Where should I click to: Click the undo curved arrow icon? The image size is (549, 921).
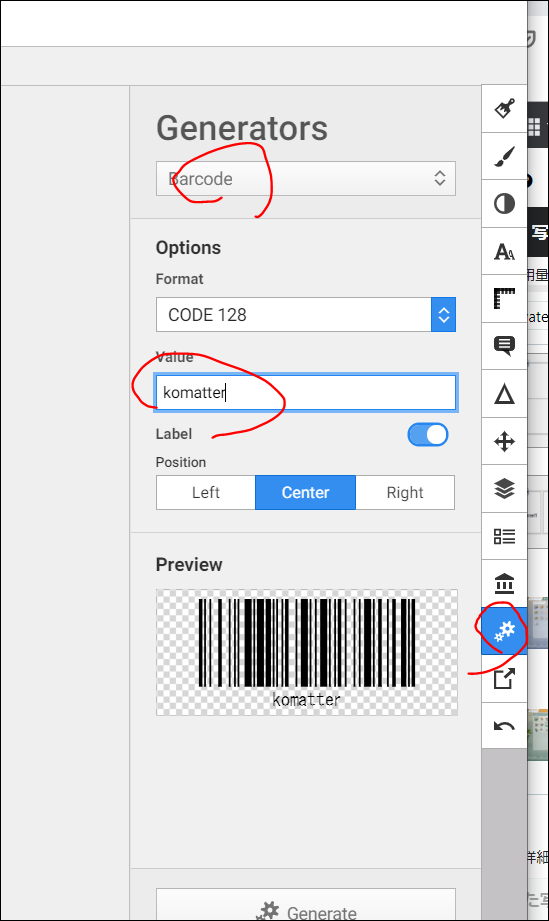(504, 727)
